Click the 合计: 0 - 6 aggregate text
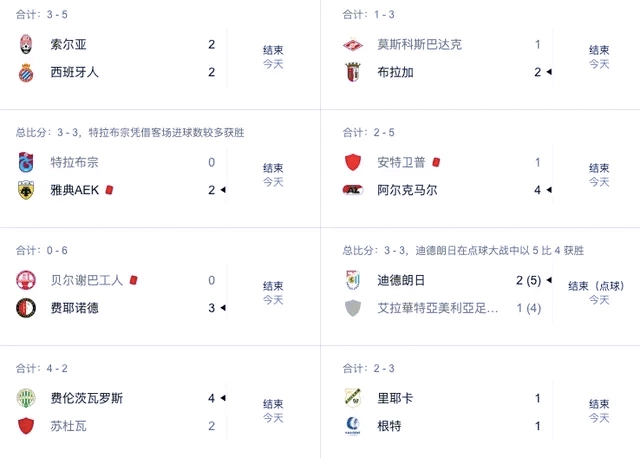This screenshot has width=640, height=458. 42,250
